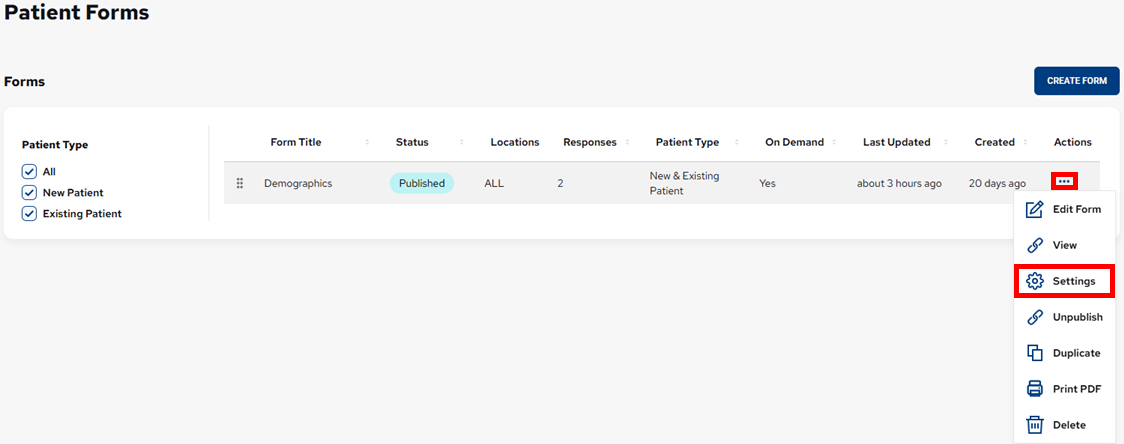
Task: Click the gear icon for Settings
Action: pyautogui.click(x=1036, y=281)
